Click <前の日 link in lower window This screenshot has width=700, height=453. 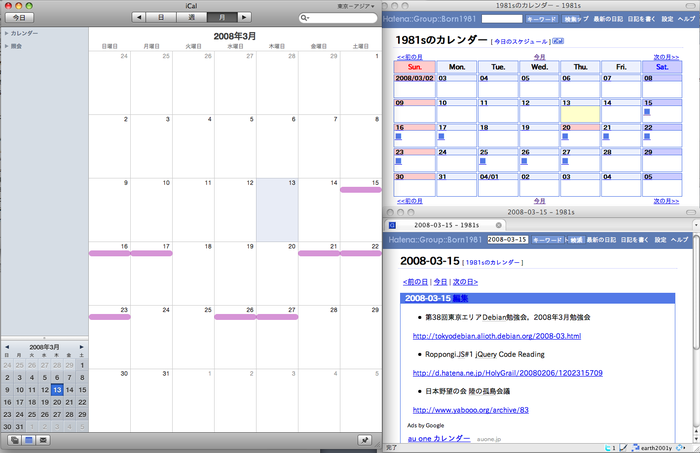click(415, 282)
